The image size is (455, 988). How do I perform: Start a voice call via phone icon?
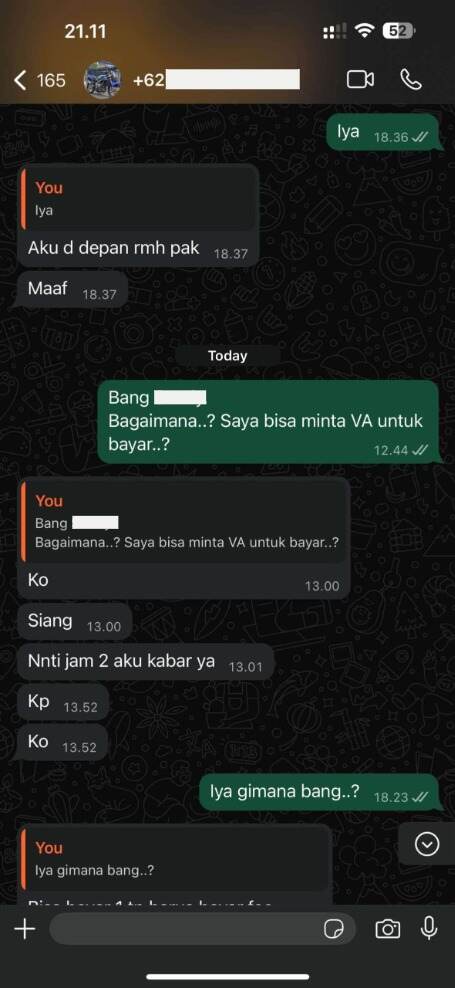(411, 79)
